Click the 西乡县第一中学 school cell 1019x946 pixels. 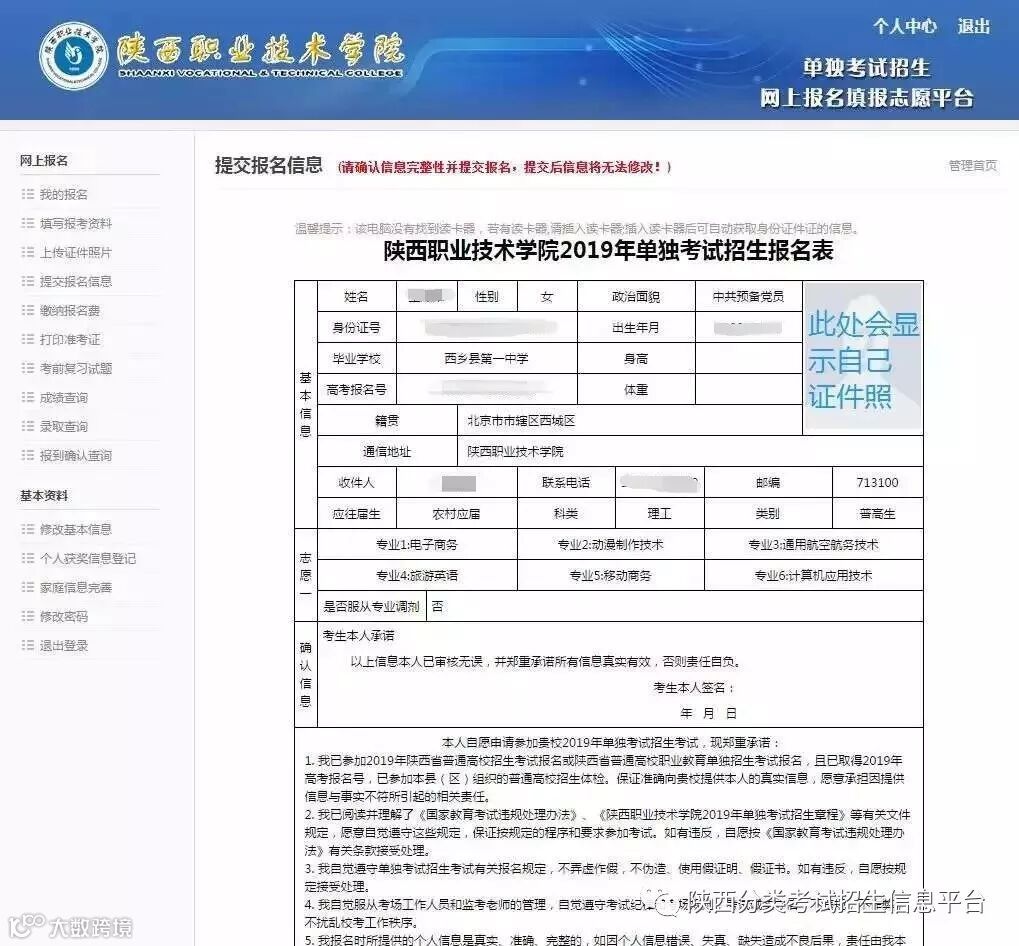pyautogui.click(x=486, y=359)
